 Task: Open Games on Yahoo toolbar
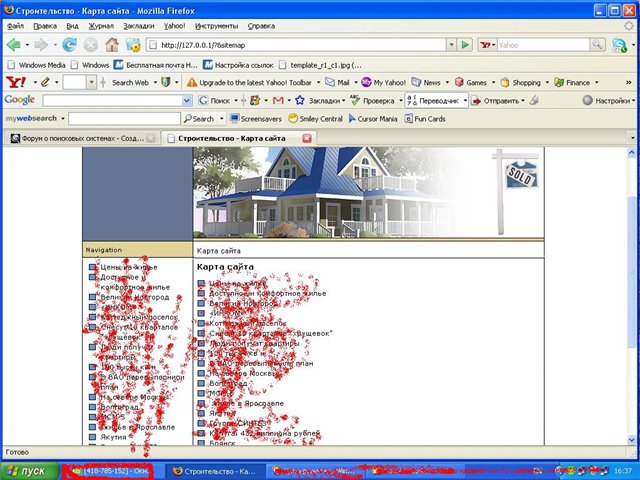coord(471,82)
